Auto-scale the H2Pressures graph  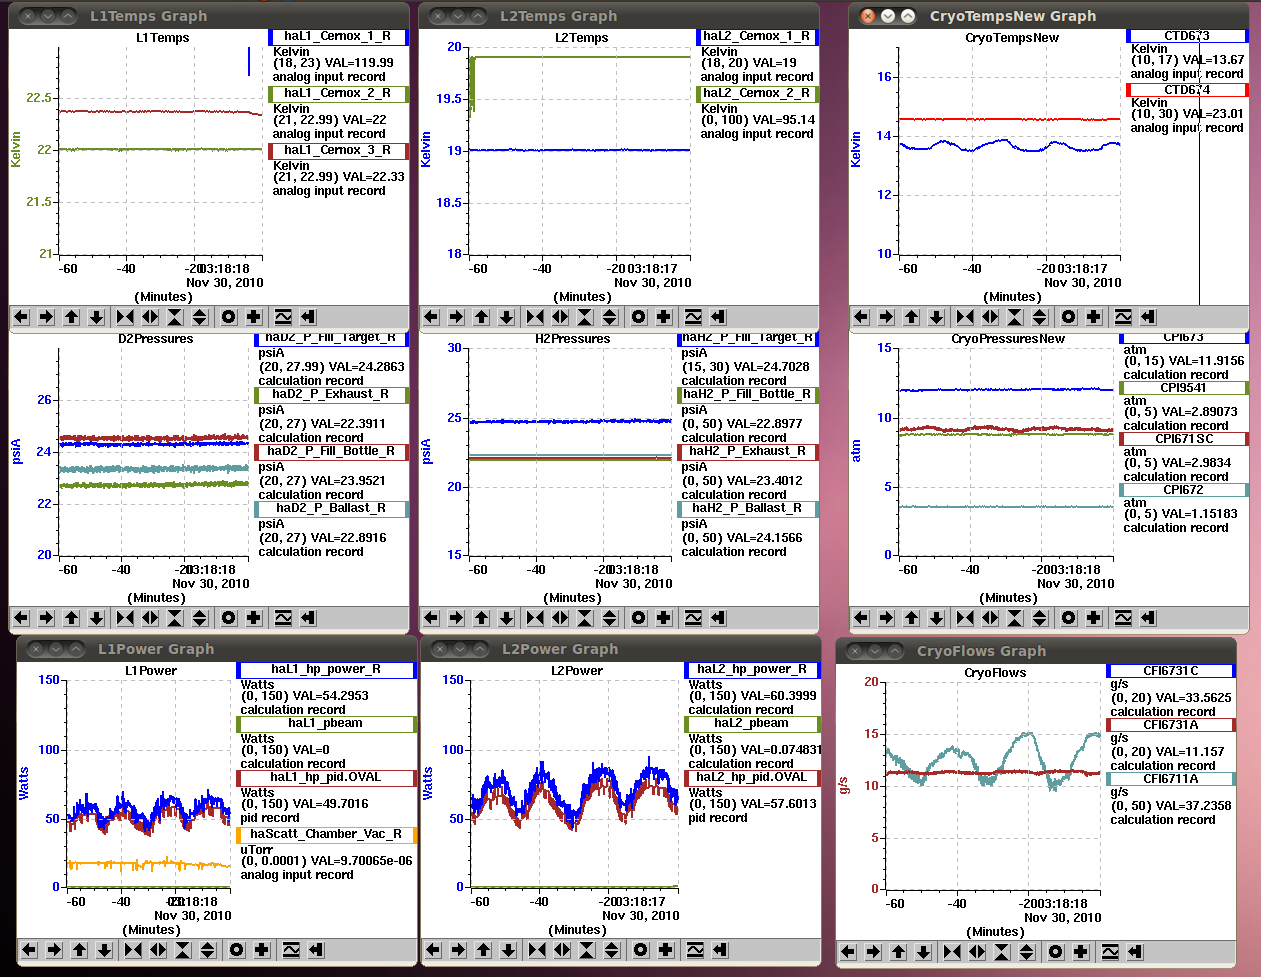point(639,618)
